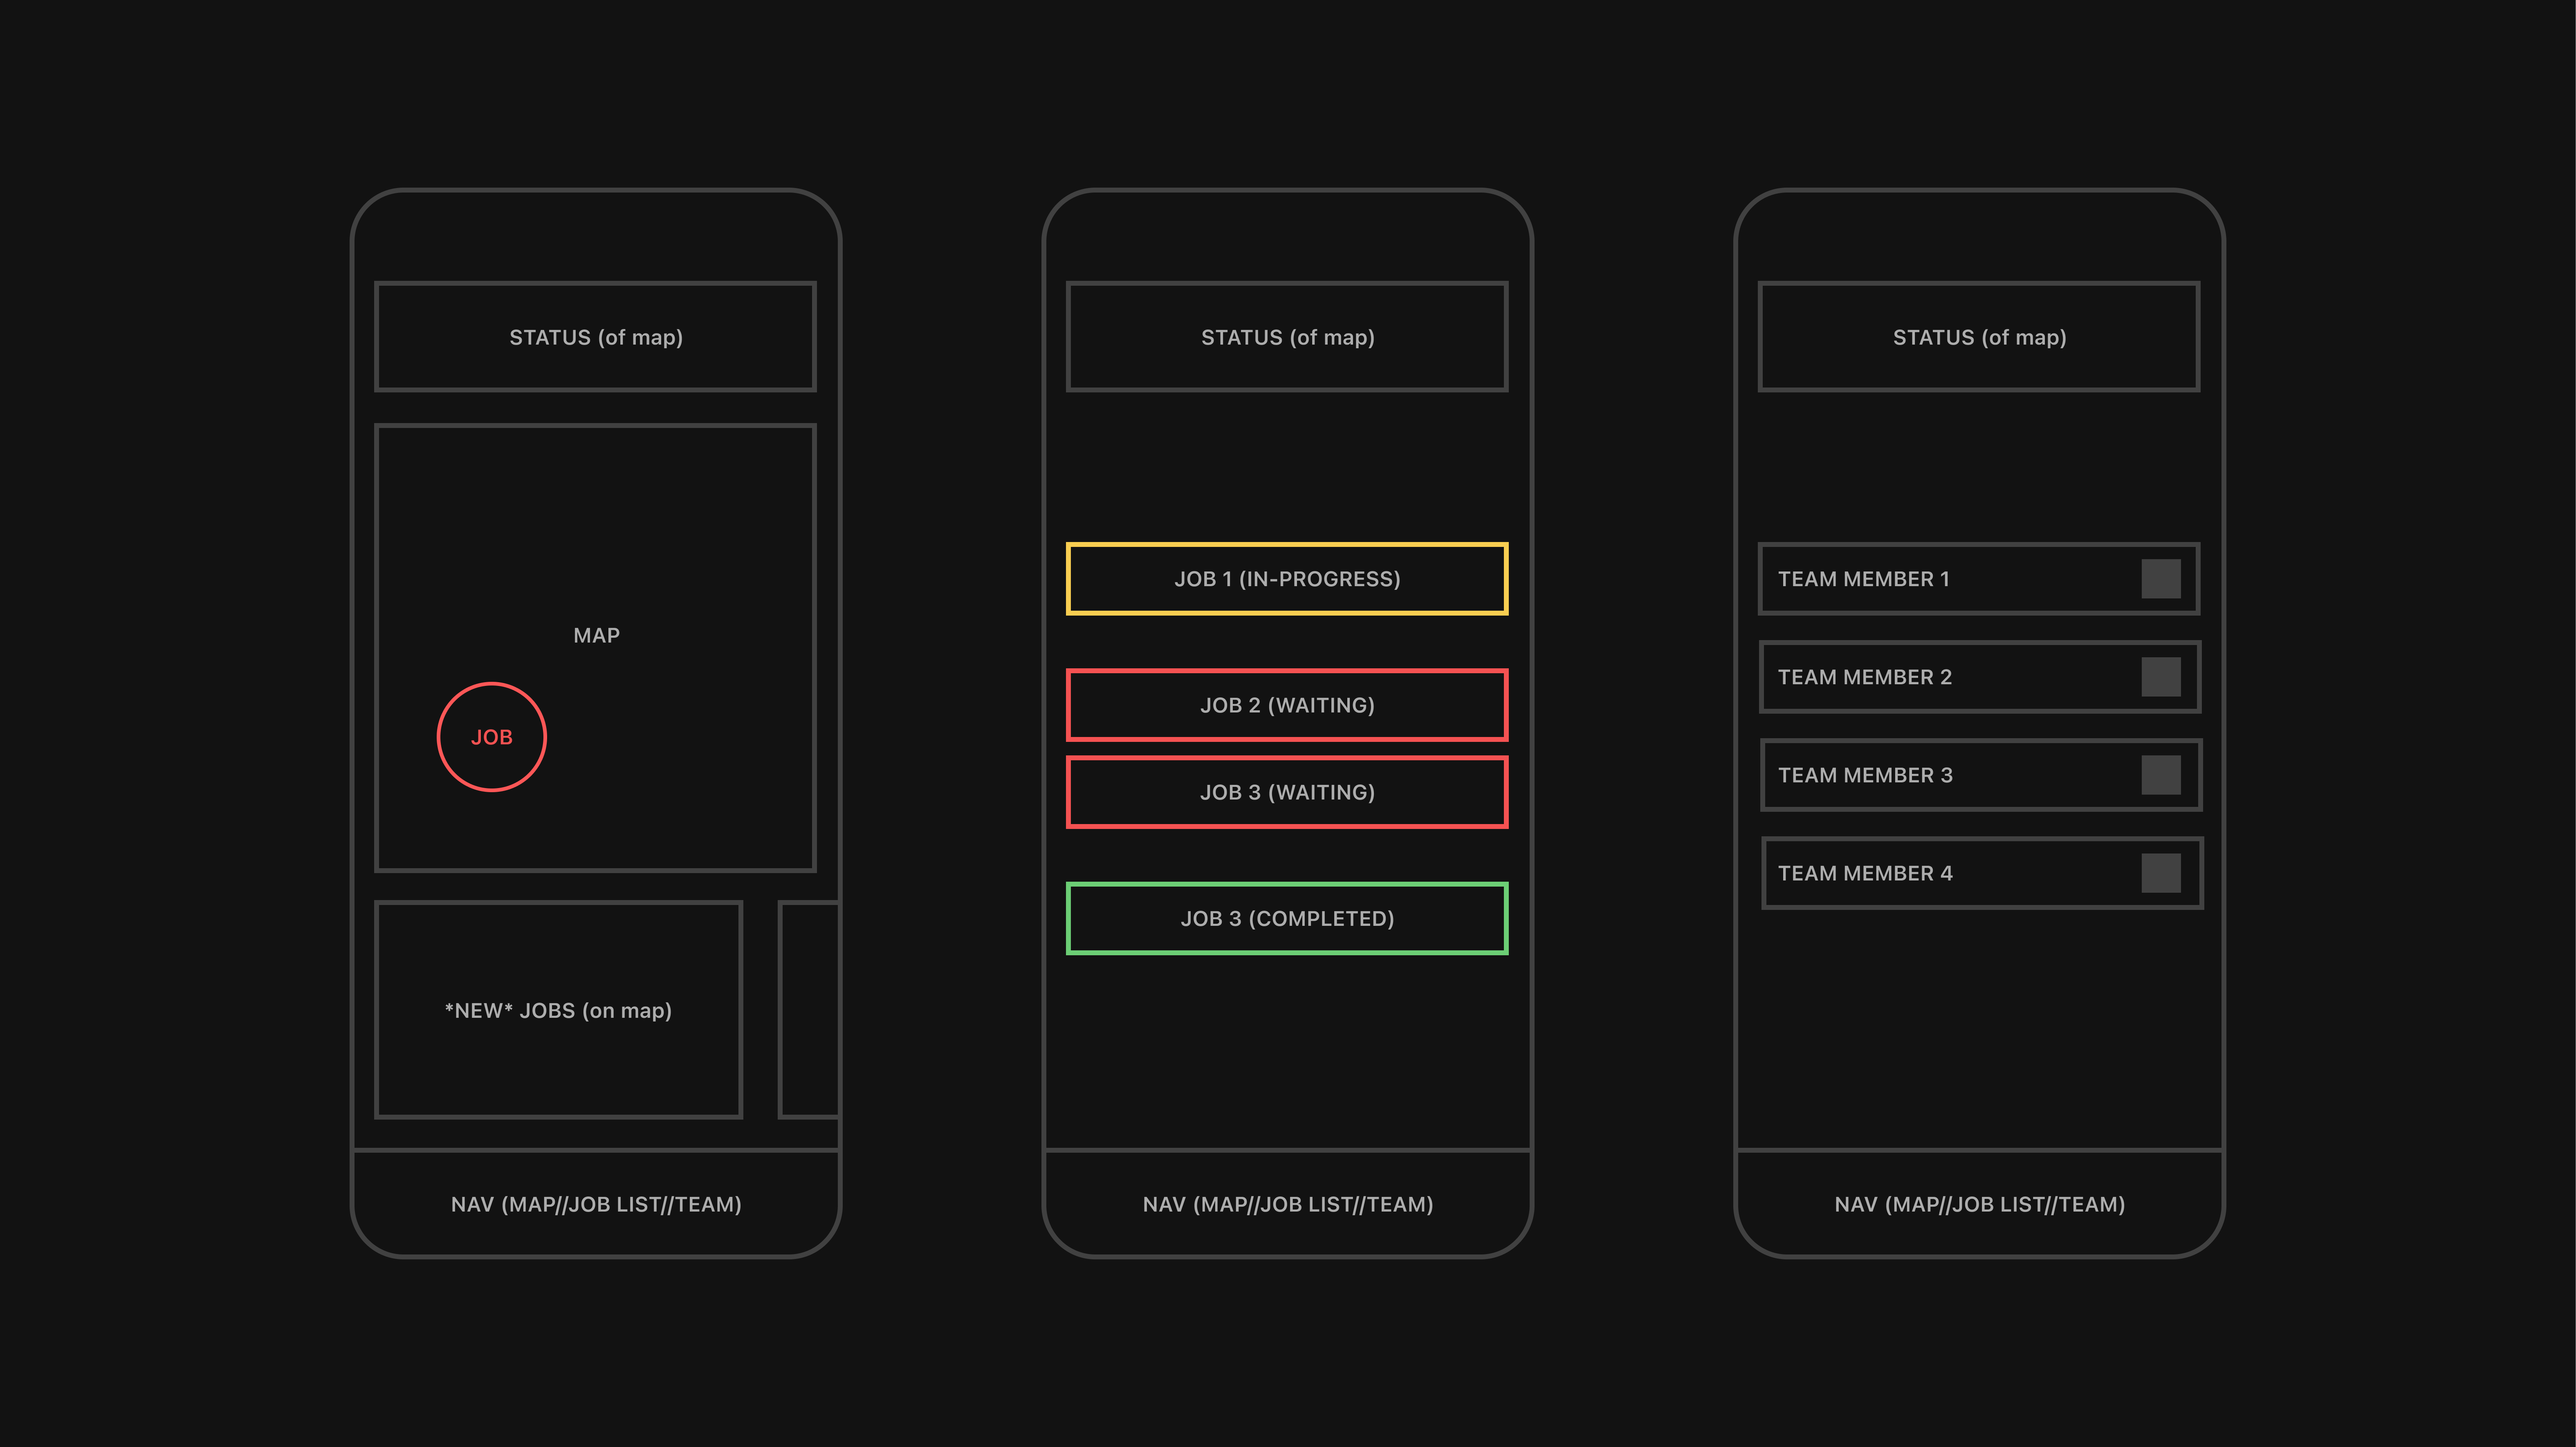
Task: Select the TEAM MEMBER 1 row
Action: (1979, 579)
